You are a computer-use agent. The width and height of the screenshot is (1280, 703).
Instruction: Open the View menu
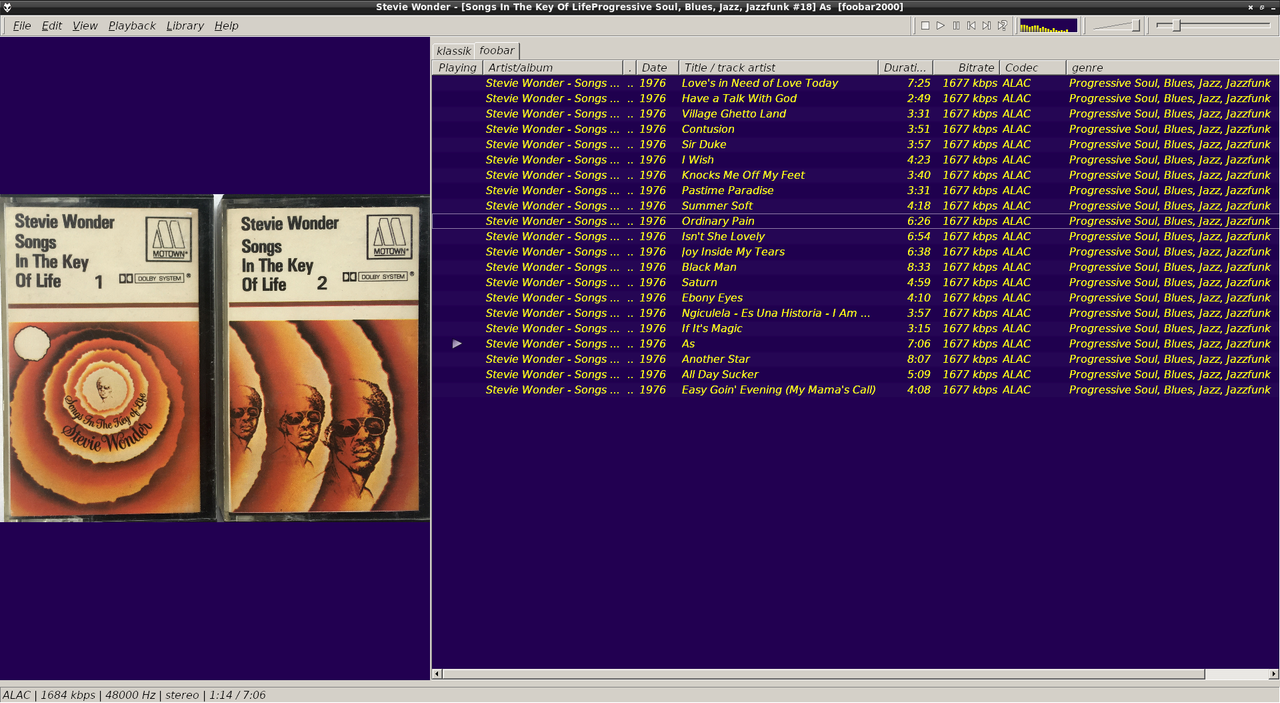point(85,25)
